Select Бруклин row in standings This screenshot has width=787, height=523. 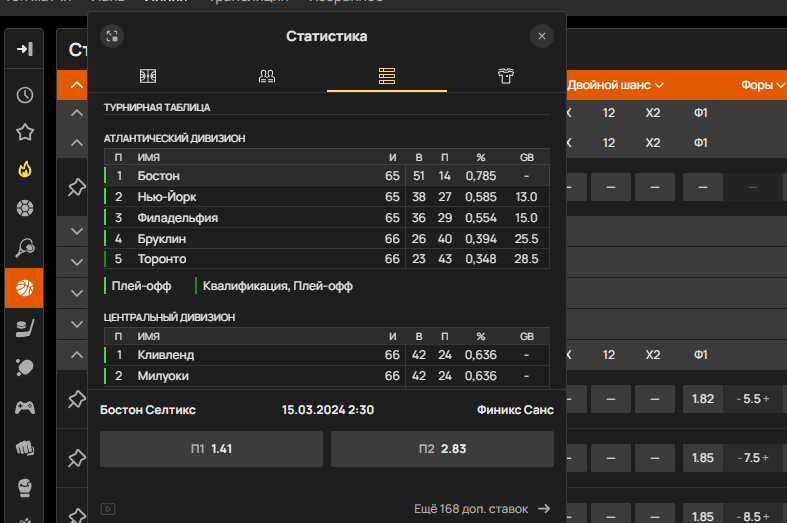(327, 238)
